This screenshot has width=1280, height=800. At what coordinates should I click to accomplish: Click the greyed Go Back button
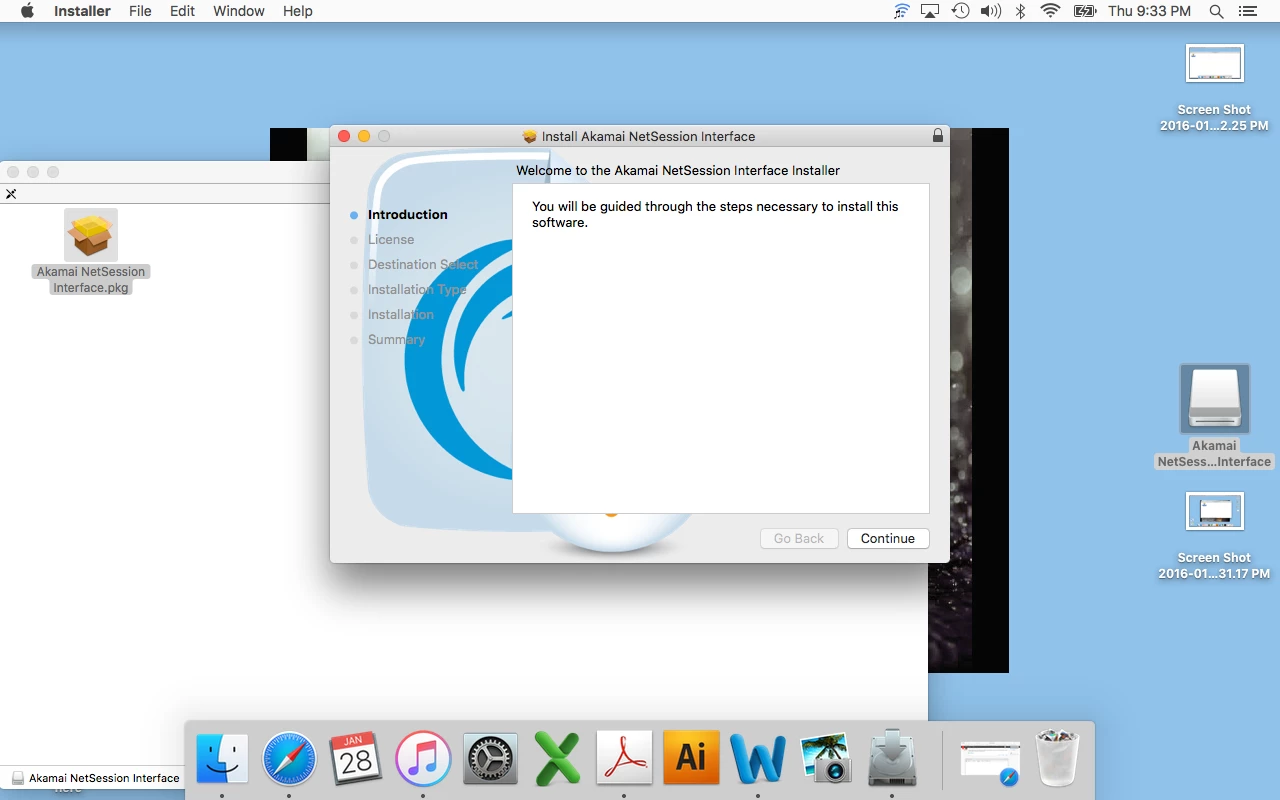(x=799, y=538)
